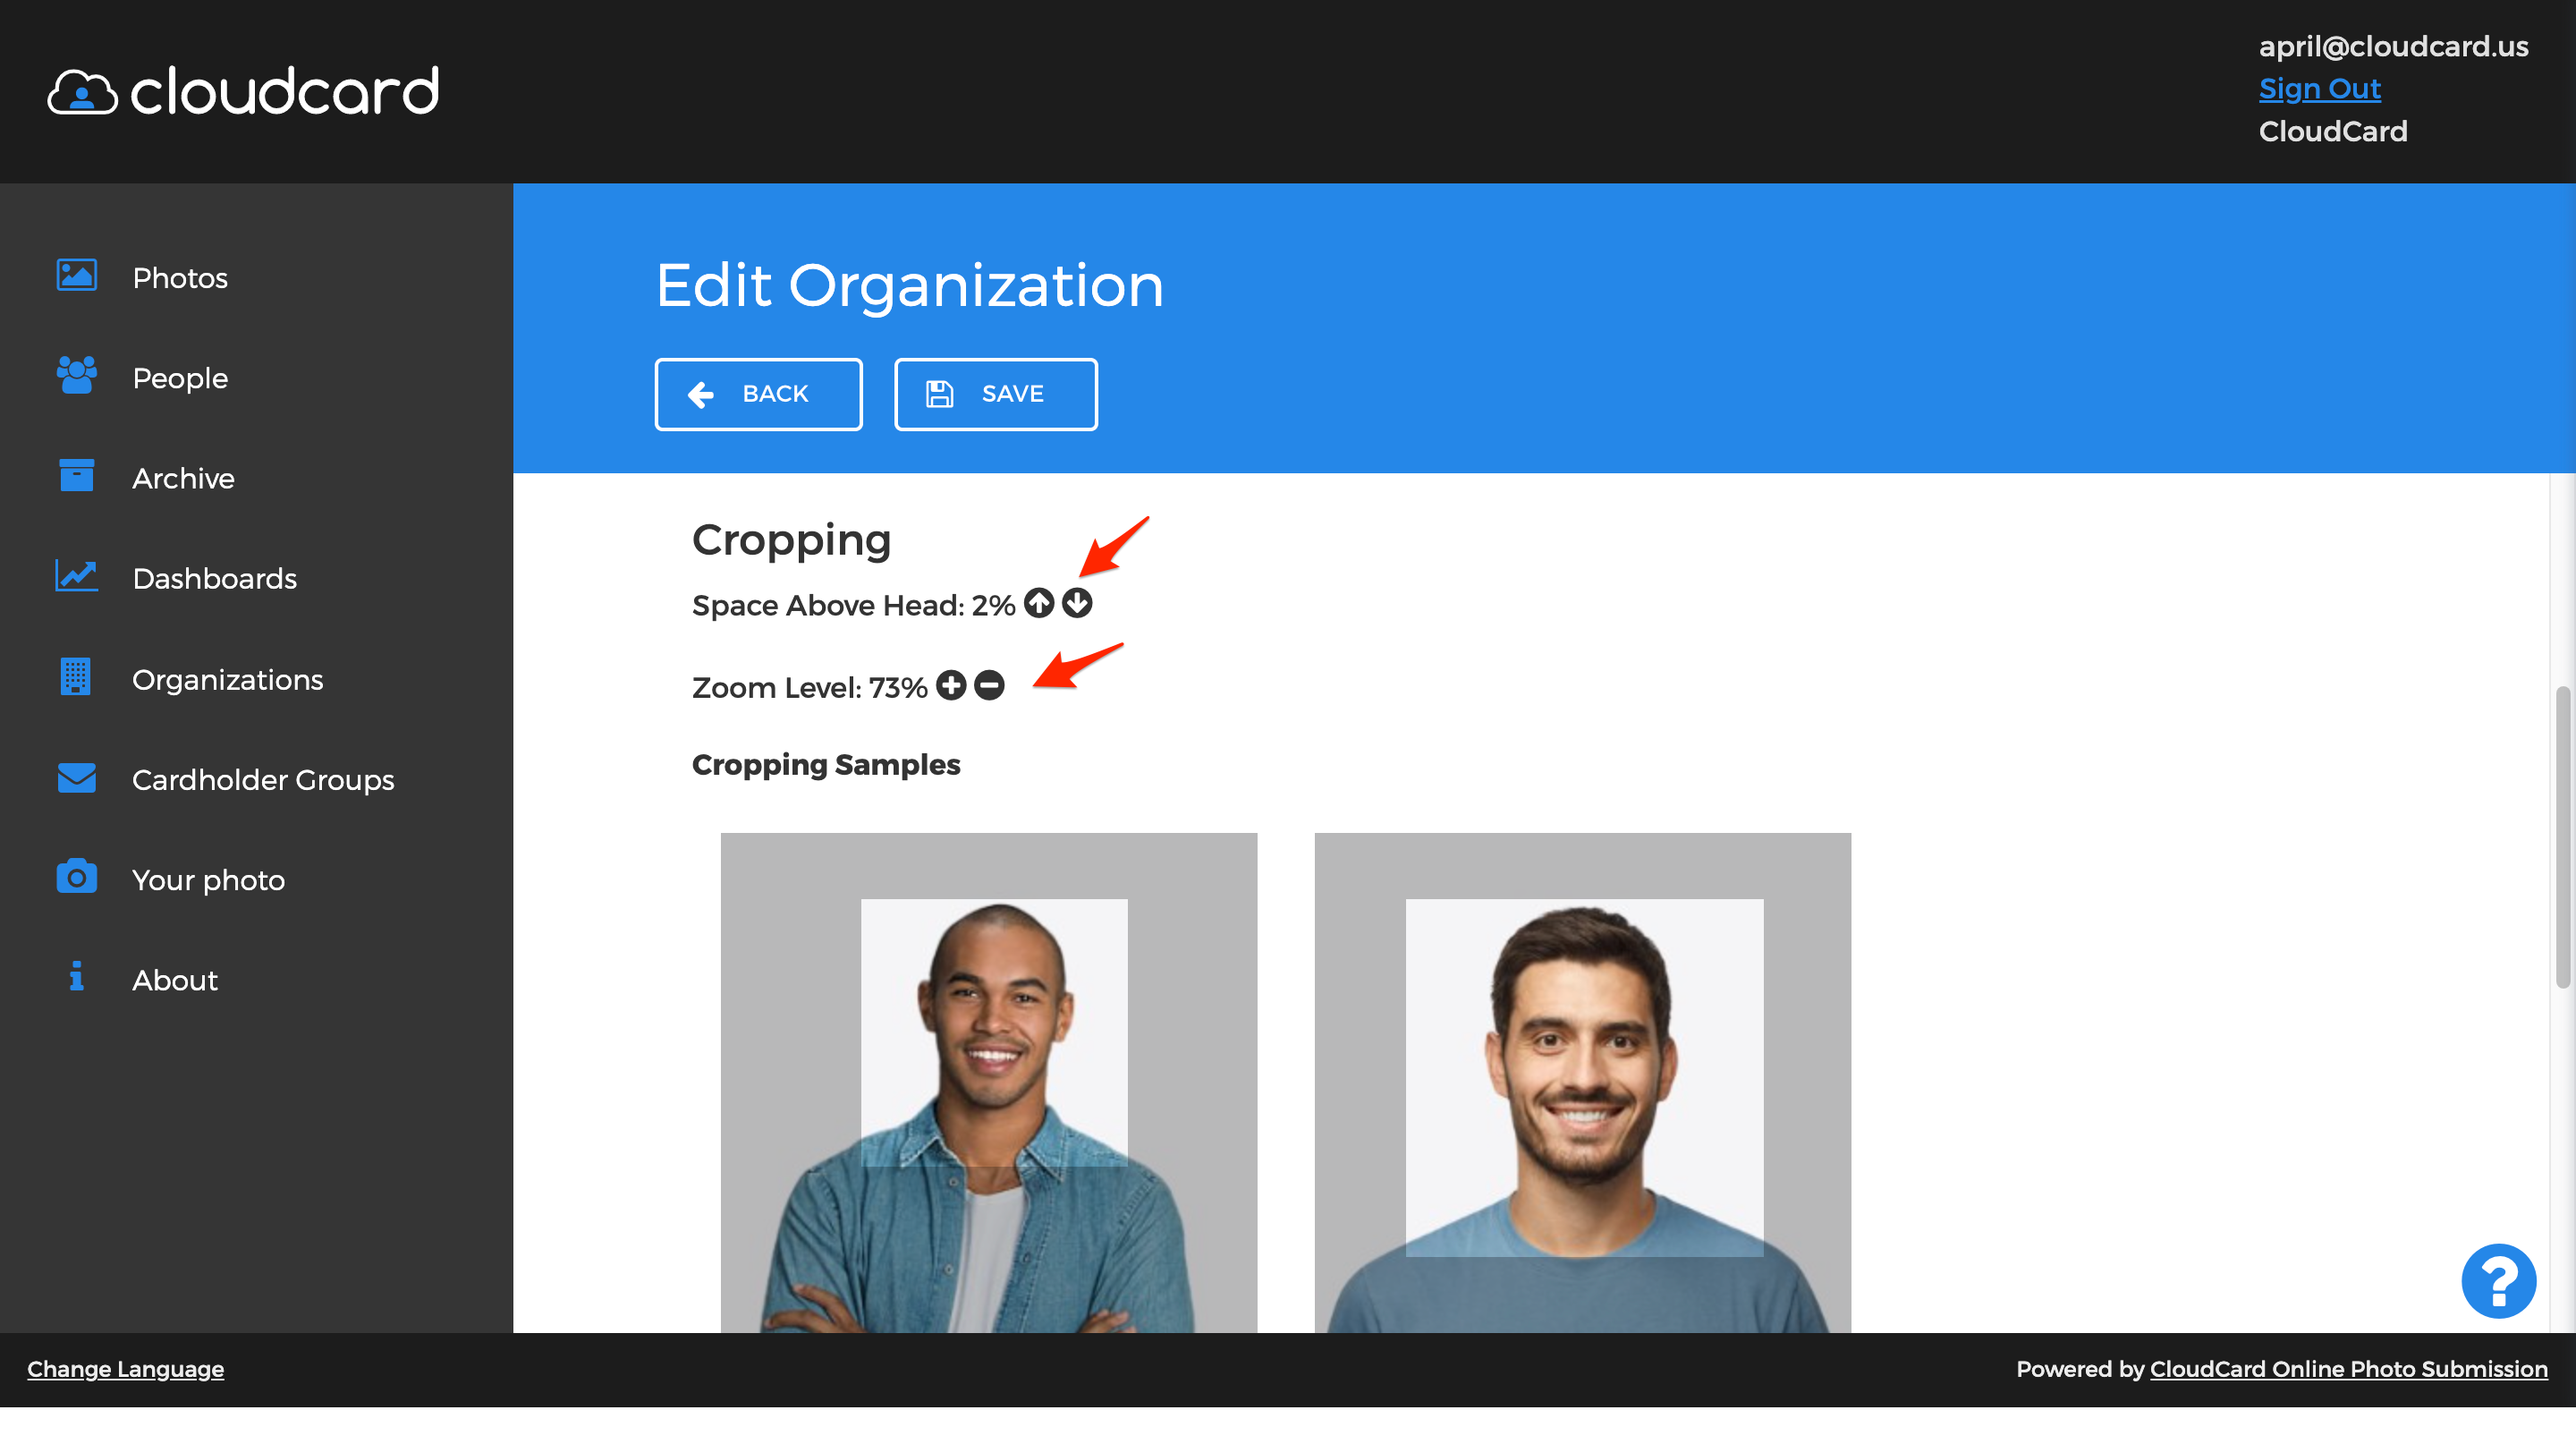Image resolution: width=2576 pixels, height=1444 pixels.
Task: Open Change Language
Action: pos(125,1369)
